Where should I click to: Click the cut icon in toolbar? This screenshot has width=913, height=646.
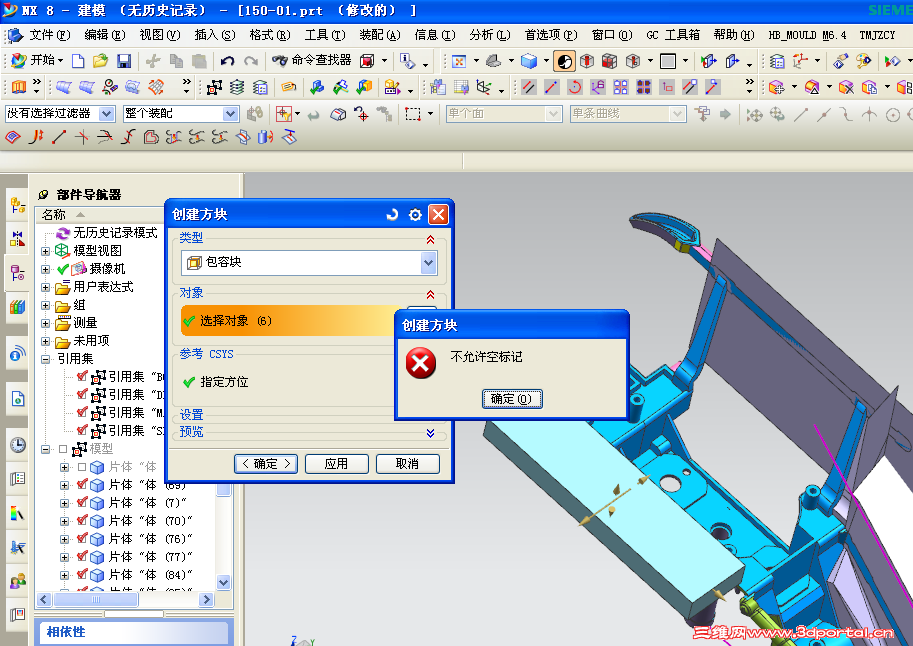153,61
